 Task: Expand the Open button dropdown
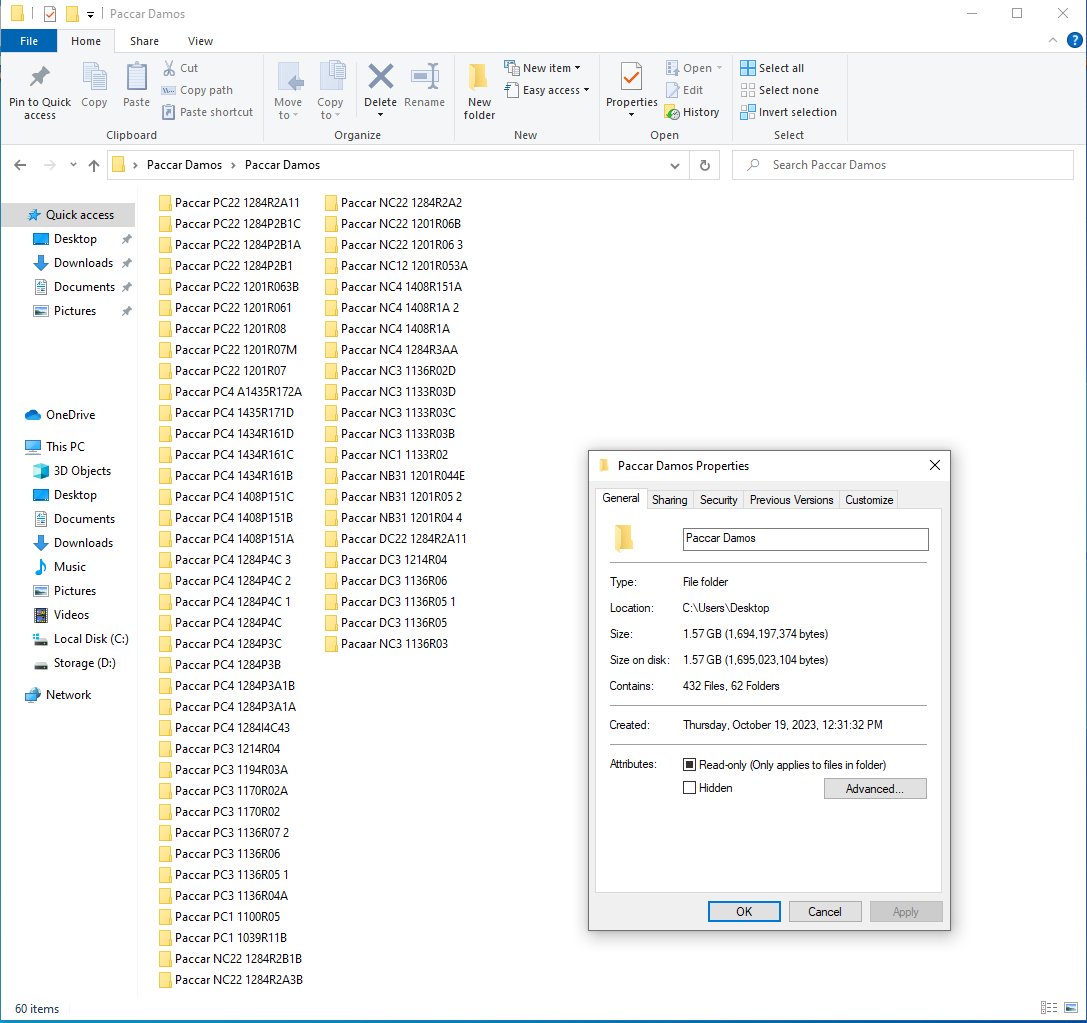[720, 68]
